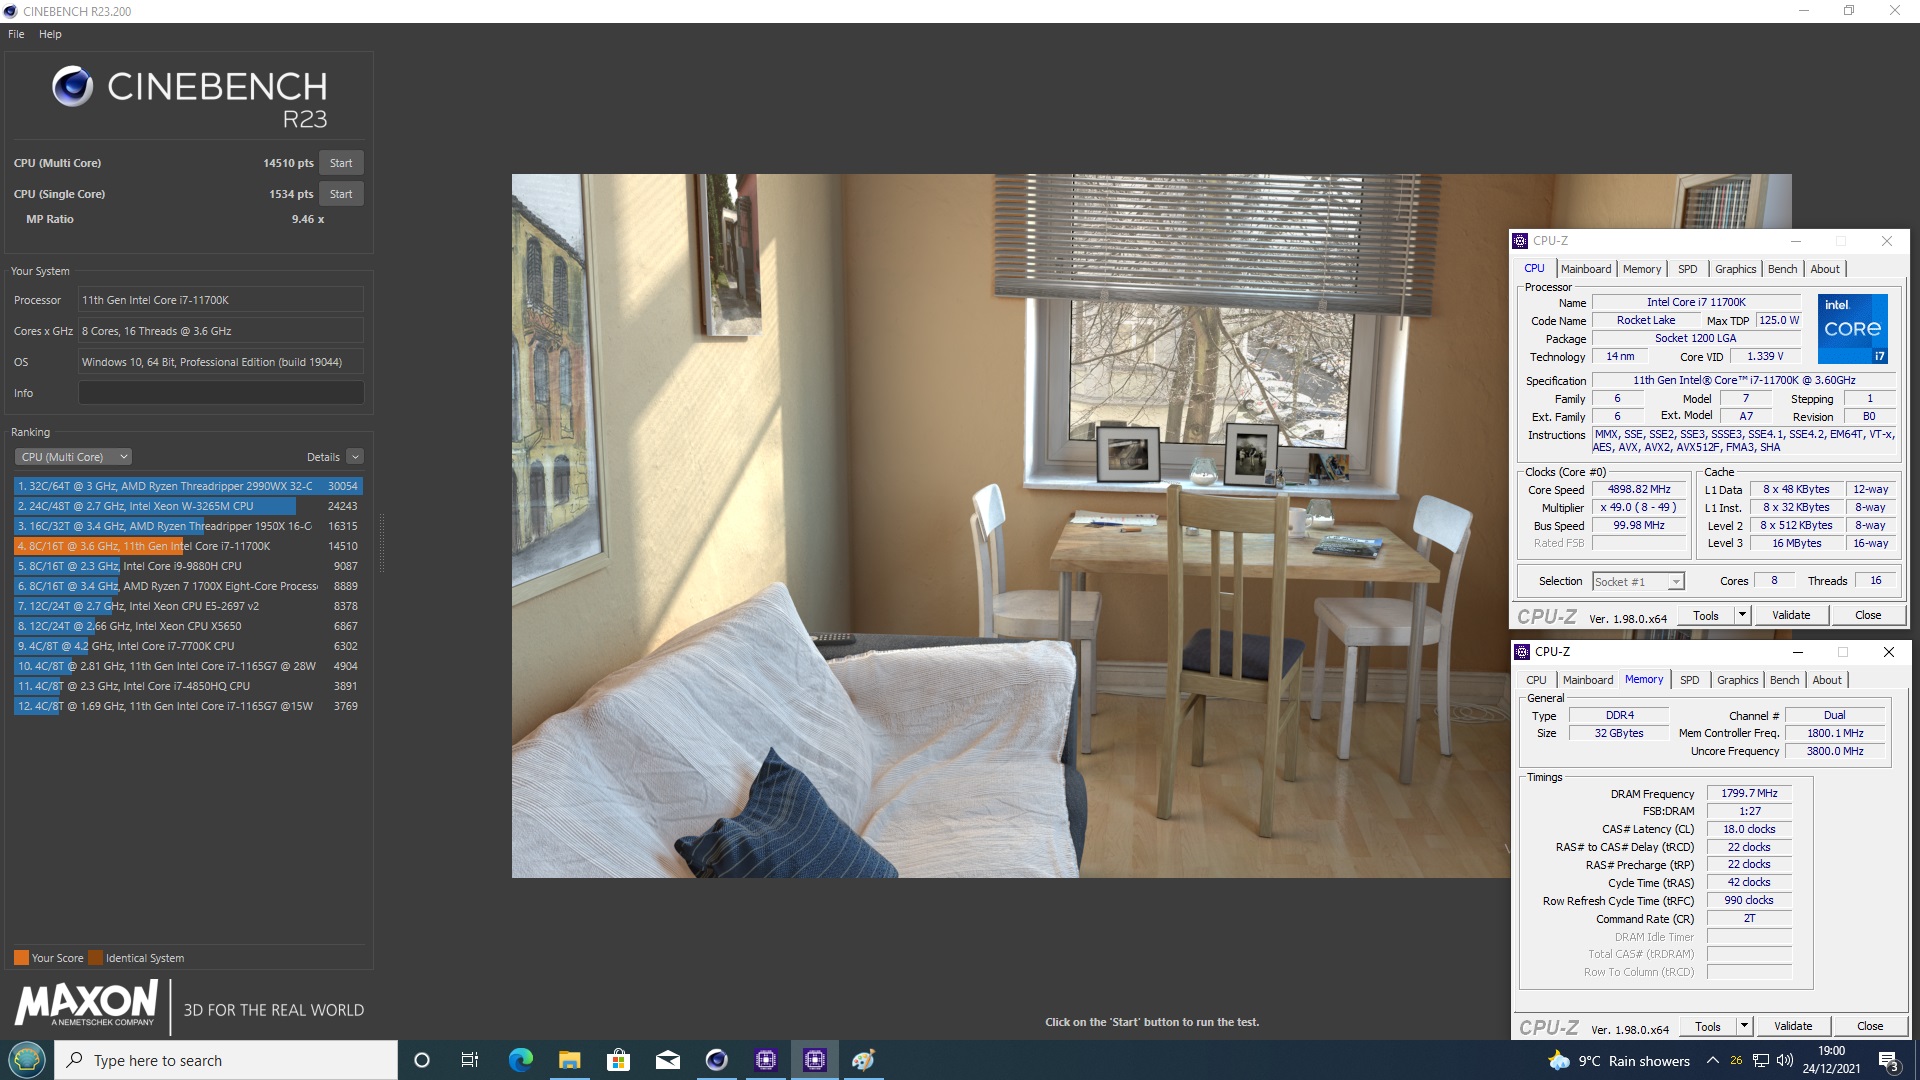Click the empty Info input field

(x=221, y=393)
